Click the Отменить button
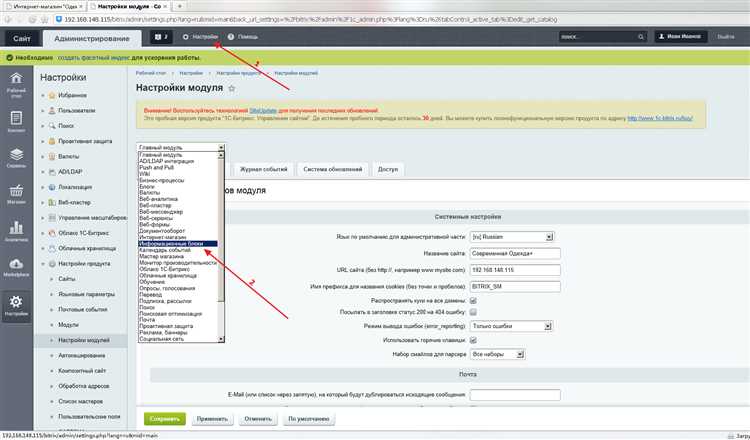Screen dimensions: 750x440 click(258, 419)
